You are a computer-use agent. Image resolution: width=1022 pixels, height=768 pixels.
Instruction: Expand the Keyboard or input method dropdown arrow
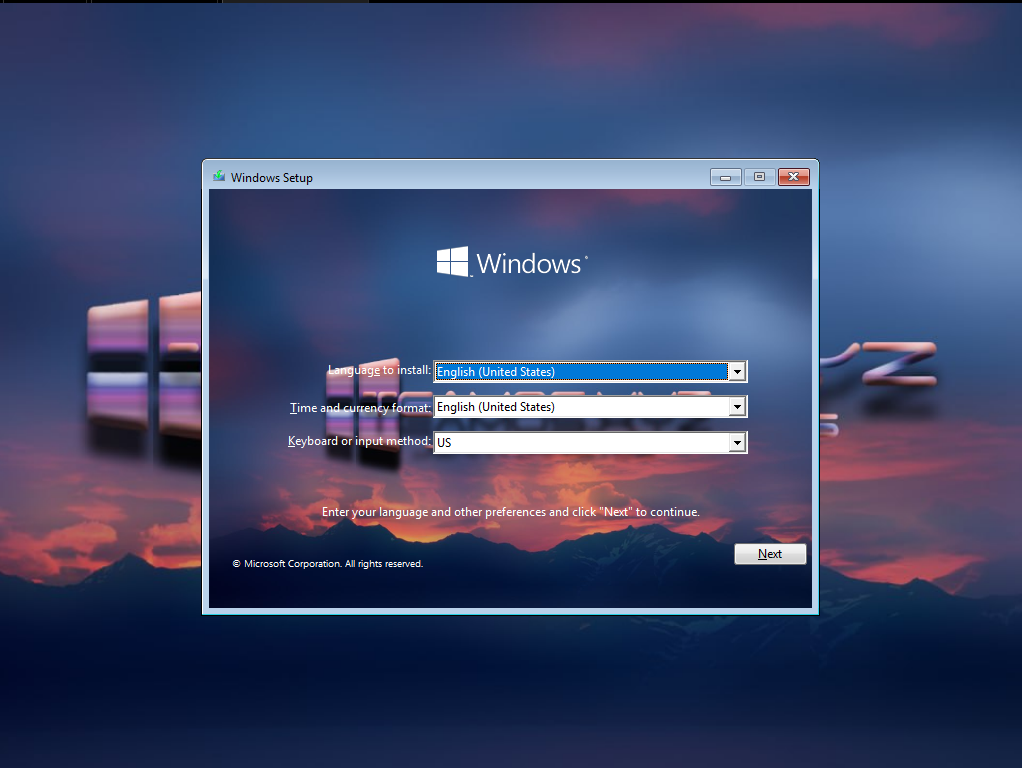pyautogui.click(x=737, y=443)
